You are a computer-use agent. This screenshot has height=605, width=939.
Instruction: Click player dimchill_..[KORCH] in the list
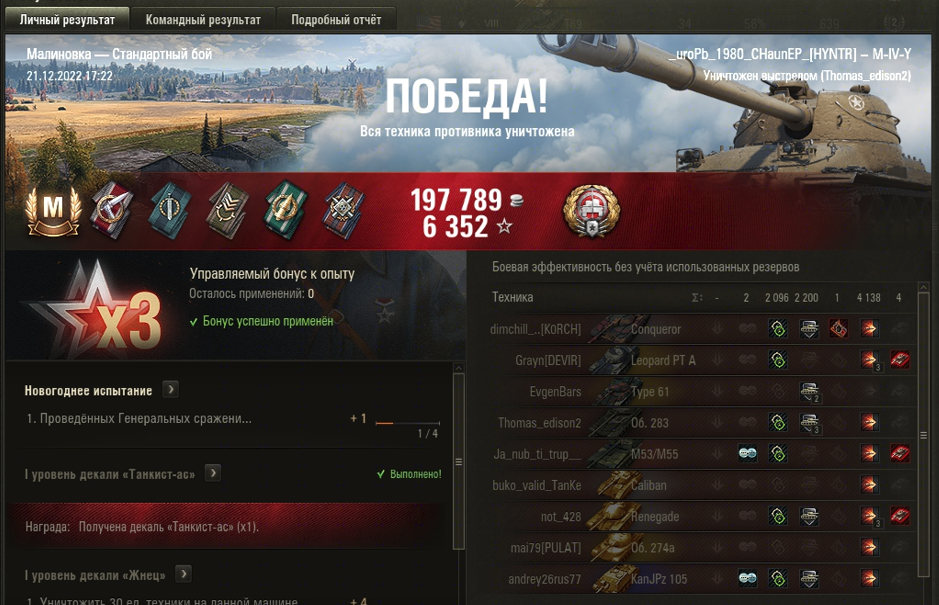click(x=535, y=329)
